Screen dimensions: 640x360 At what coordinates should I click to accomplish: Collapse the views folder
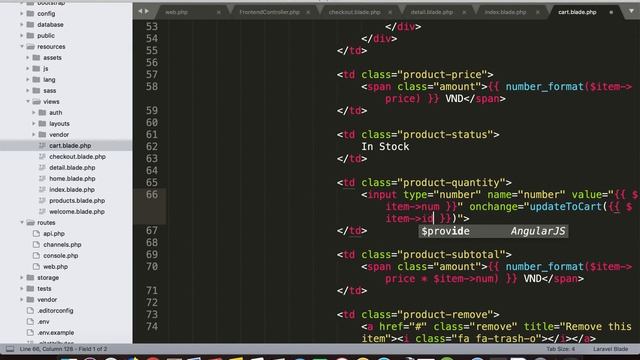tap(28, 102)
